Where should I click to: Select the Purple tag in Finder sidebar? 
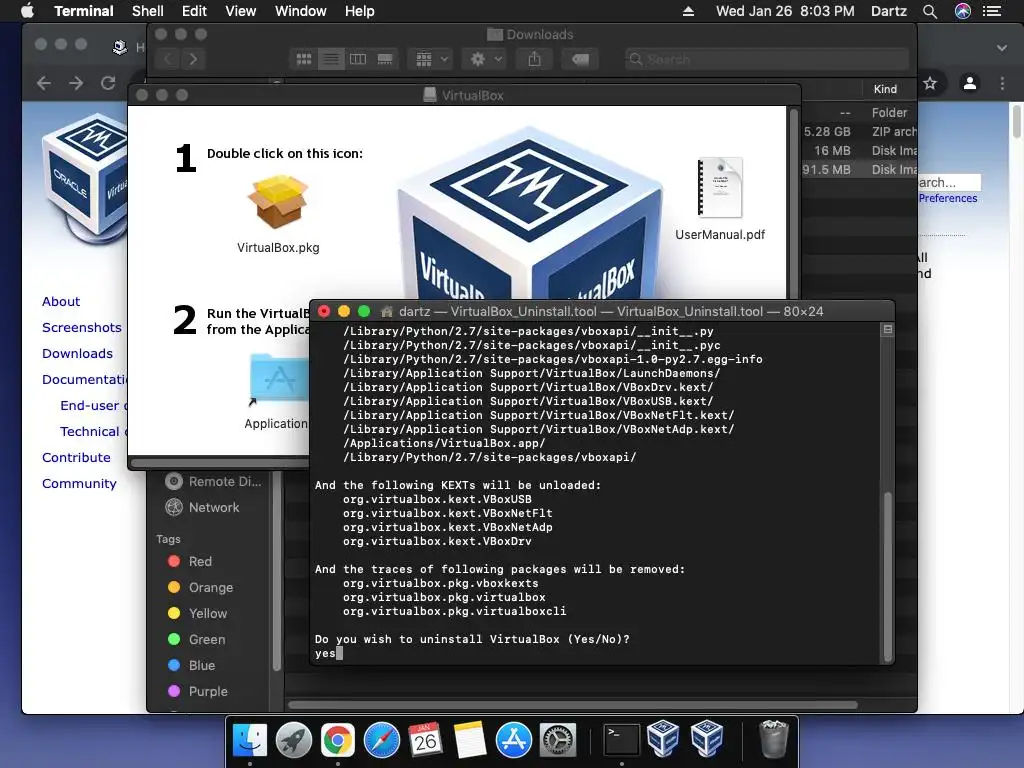click(x=197, y=691)
